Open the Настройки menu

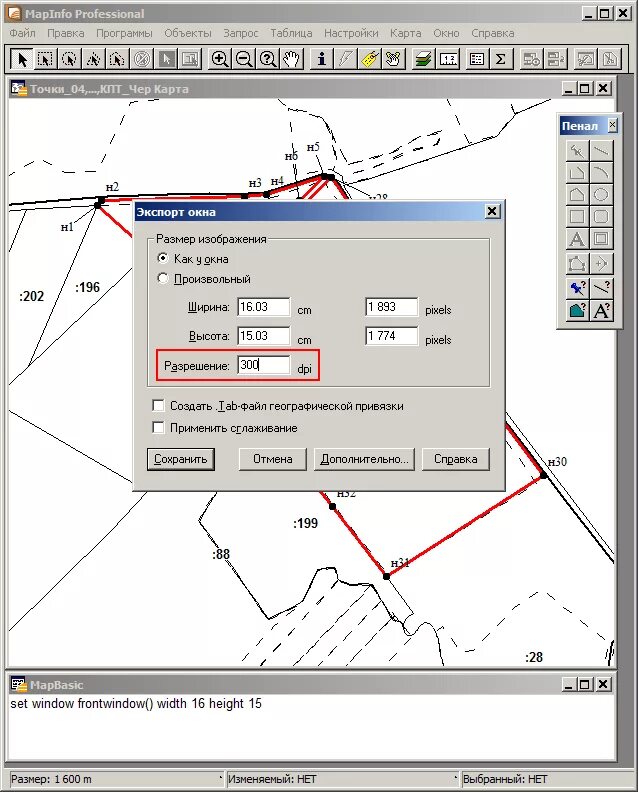(351, 33)
